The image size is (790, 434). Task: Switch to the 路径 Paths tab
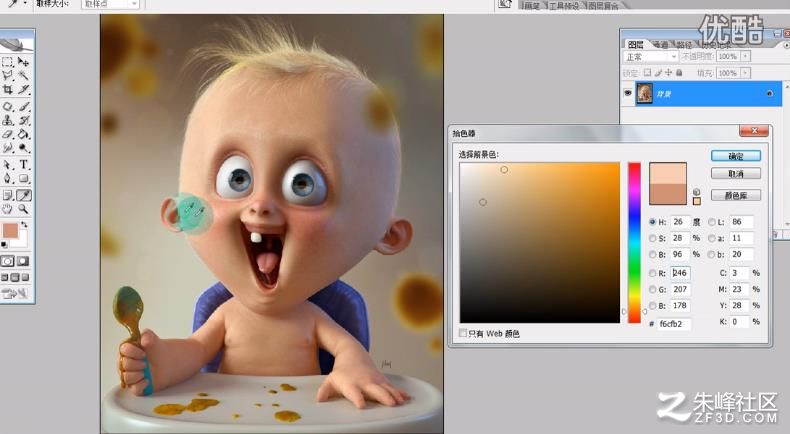[x=684, y=45]
